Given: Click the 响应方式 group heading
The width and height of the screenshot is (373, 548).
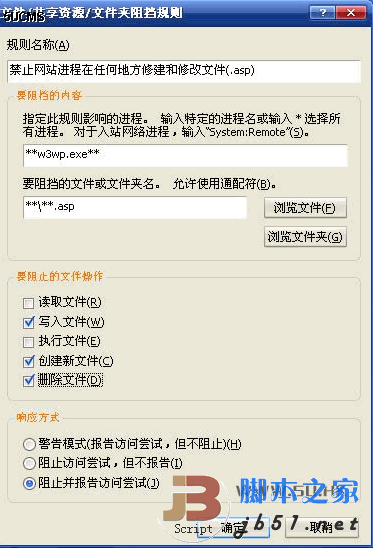Looking at the screenshot, I should (38, 417).
